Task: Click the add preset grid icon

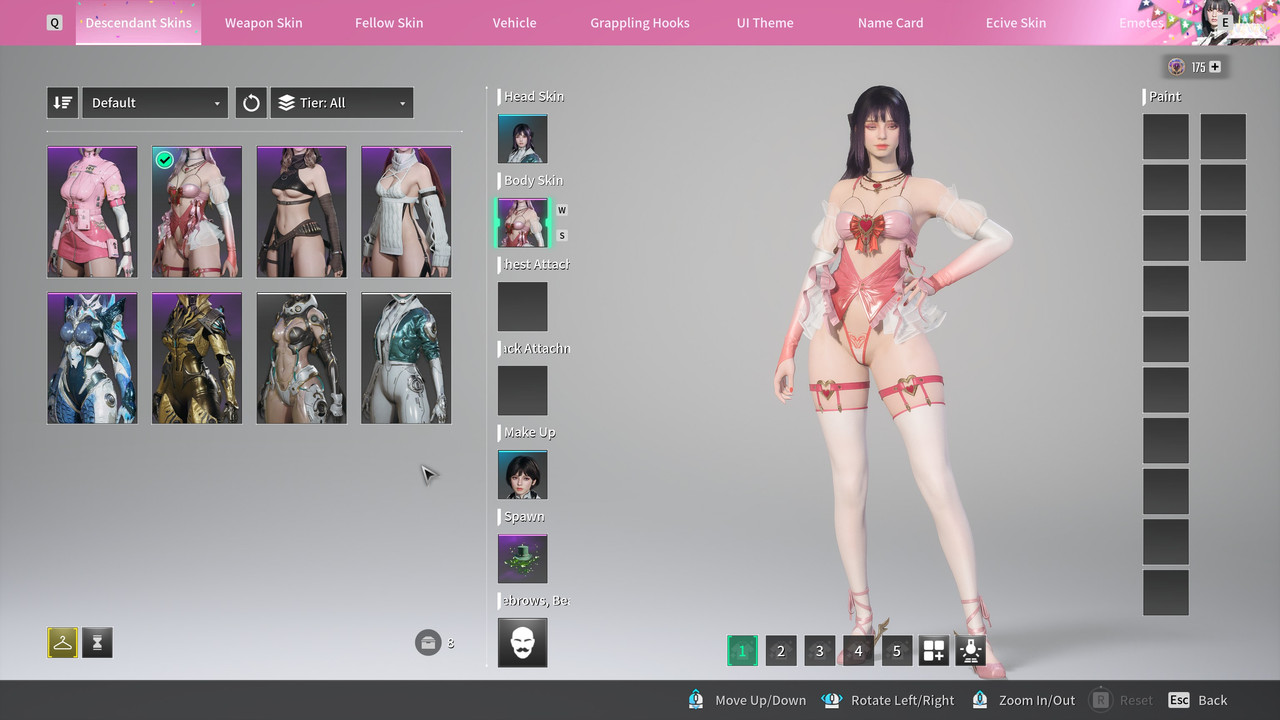Action: [934, 651]
